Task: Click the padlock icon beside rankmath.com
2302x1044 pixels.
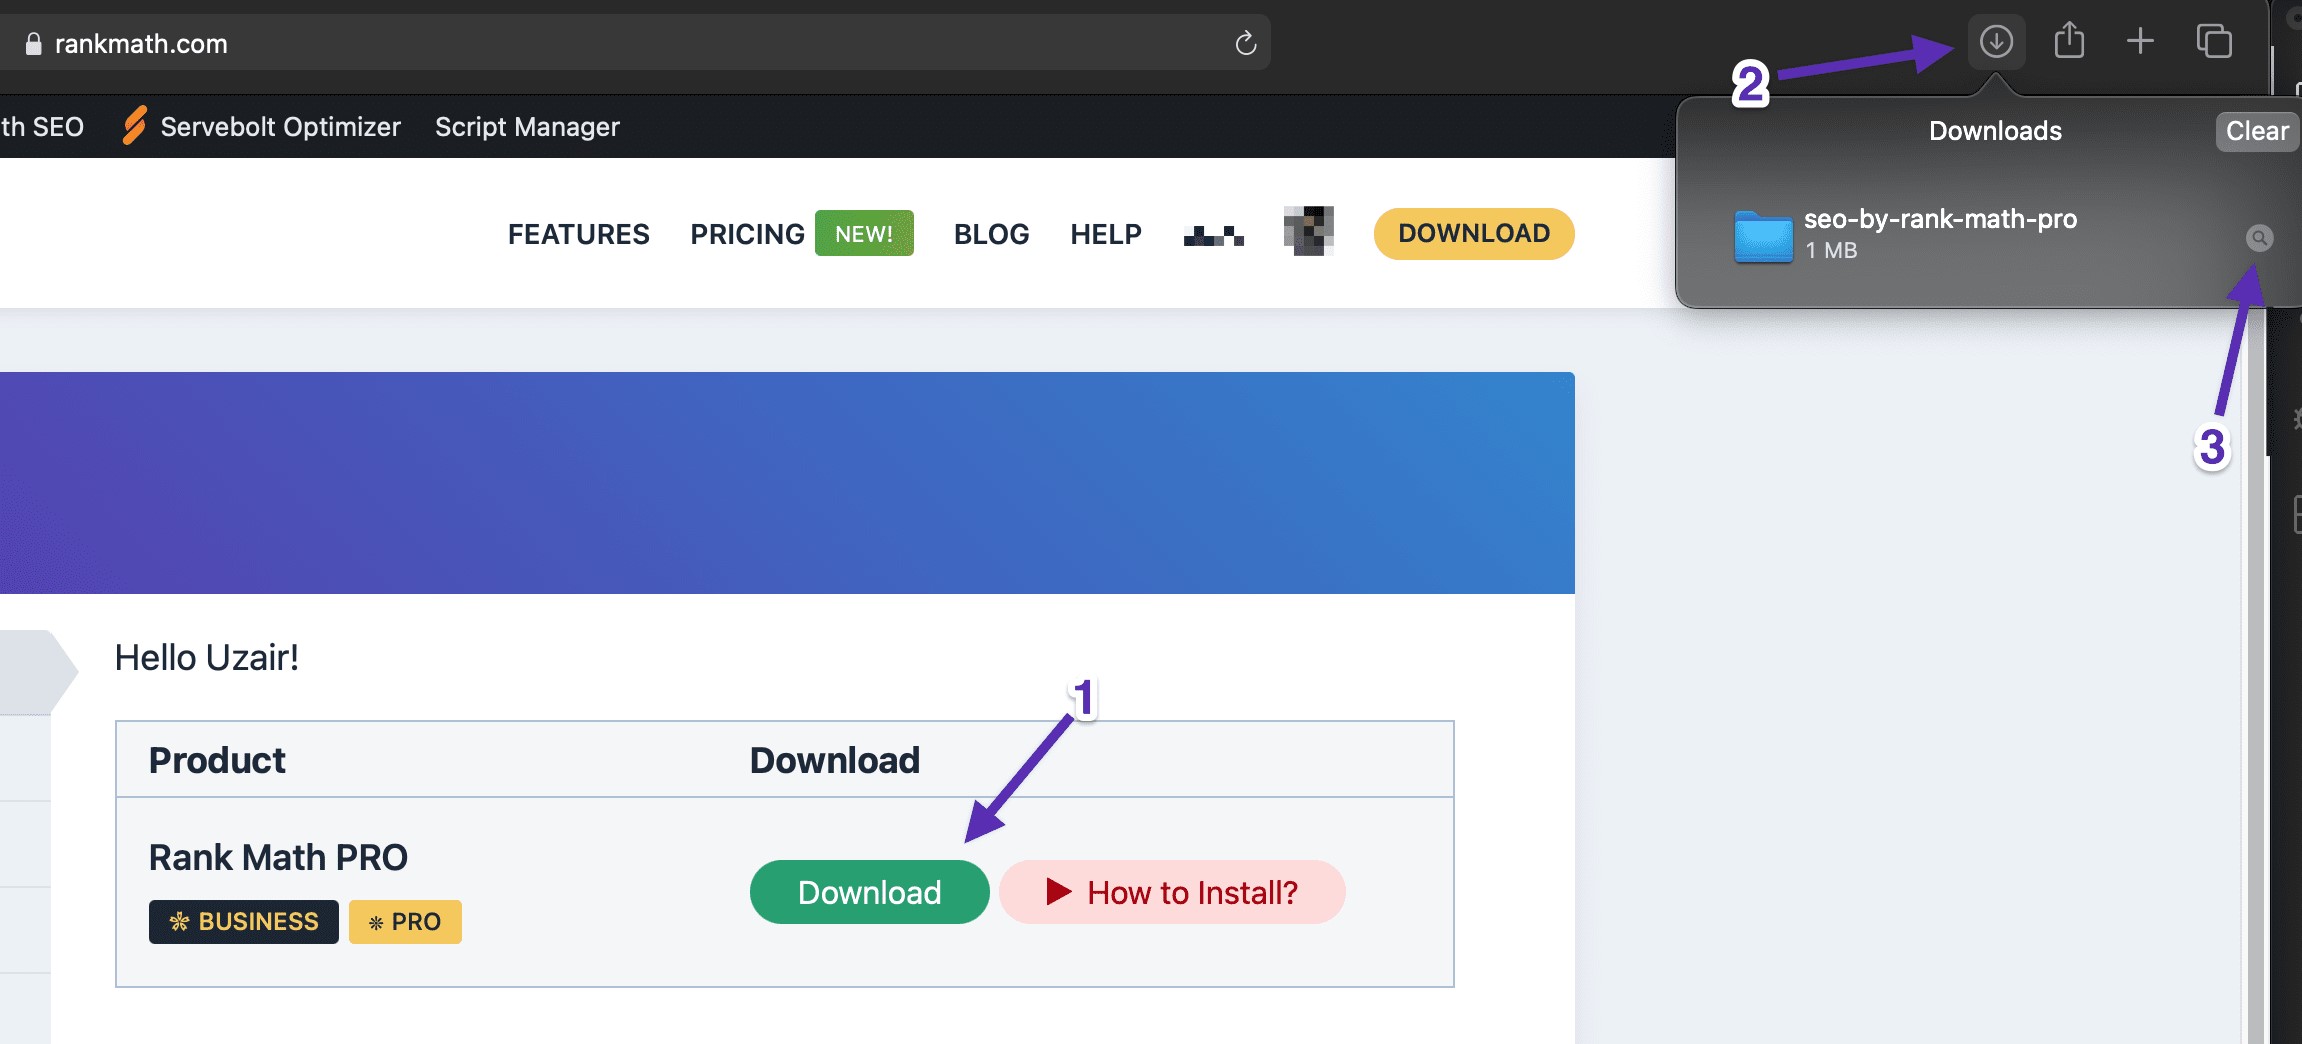Action: [33, 44]
